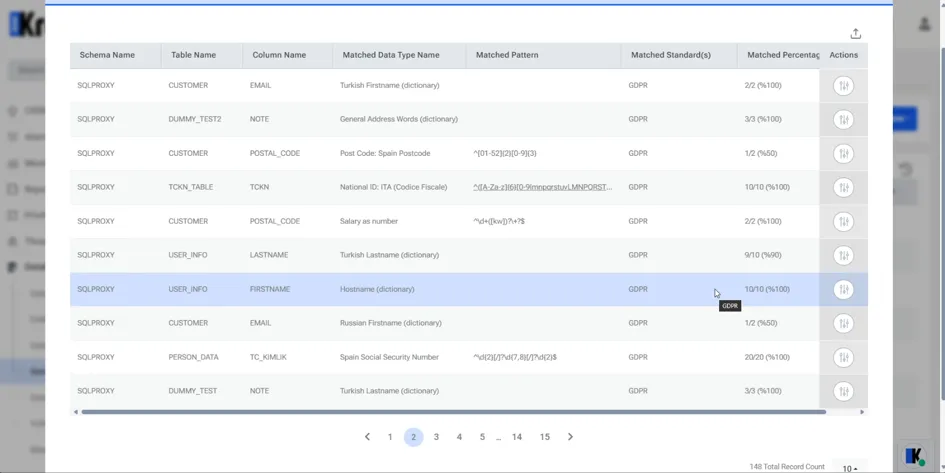Screen dimensions: 945x473
Task: Open actions for TCKN_TABLE row
Action: [x=844, y=187]
